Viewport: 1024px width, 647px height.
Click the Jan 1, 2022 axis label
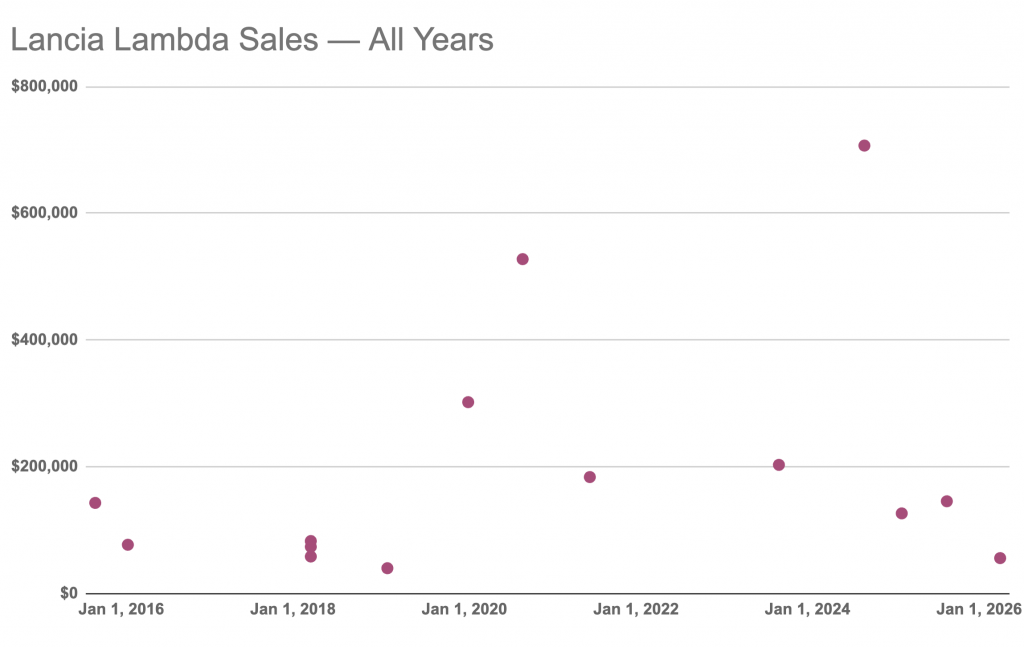pyautogui.click(x=636, y=609)
